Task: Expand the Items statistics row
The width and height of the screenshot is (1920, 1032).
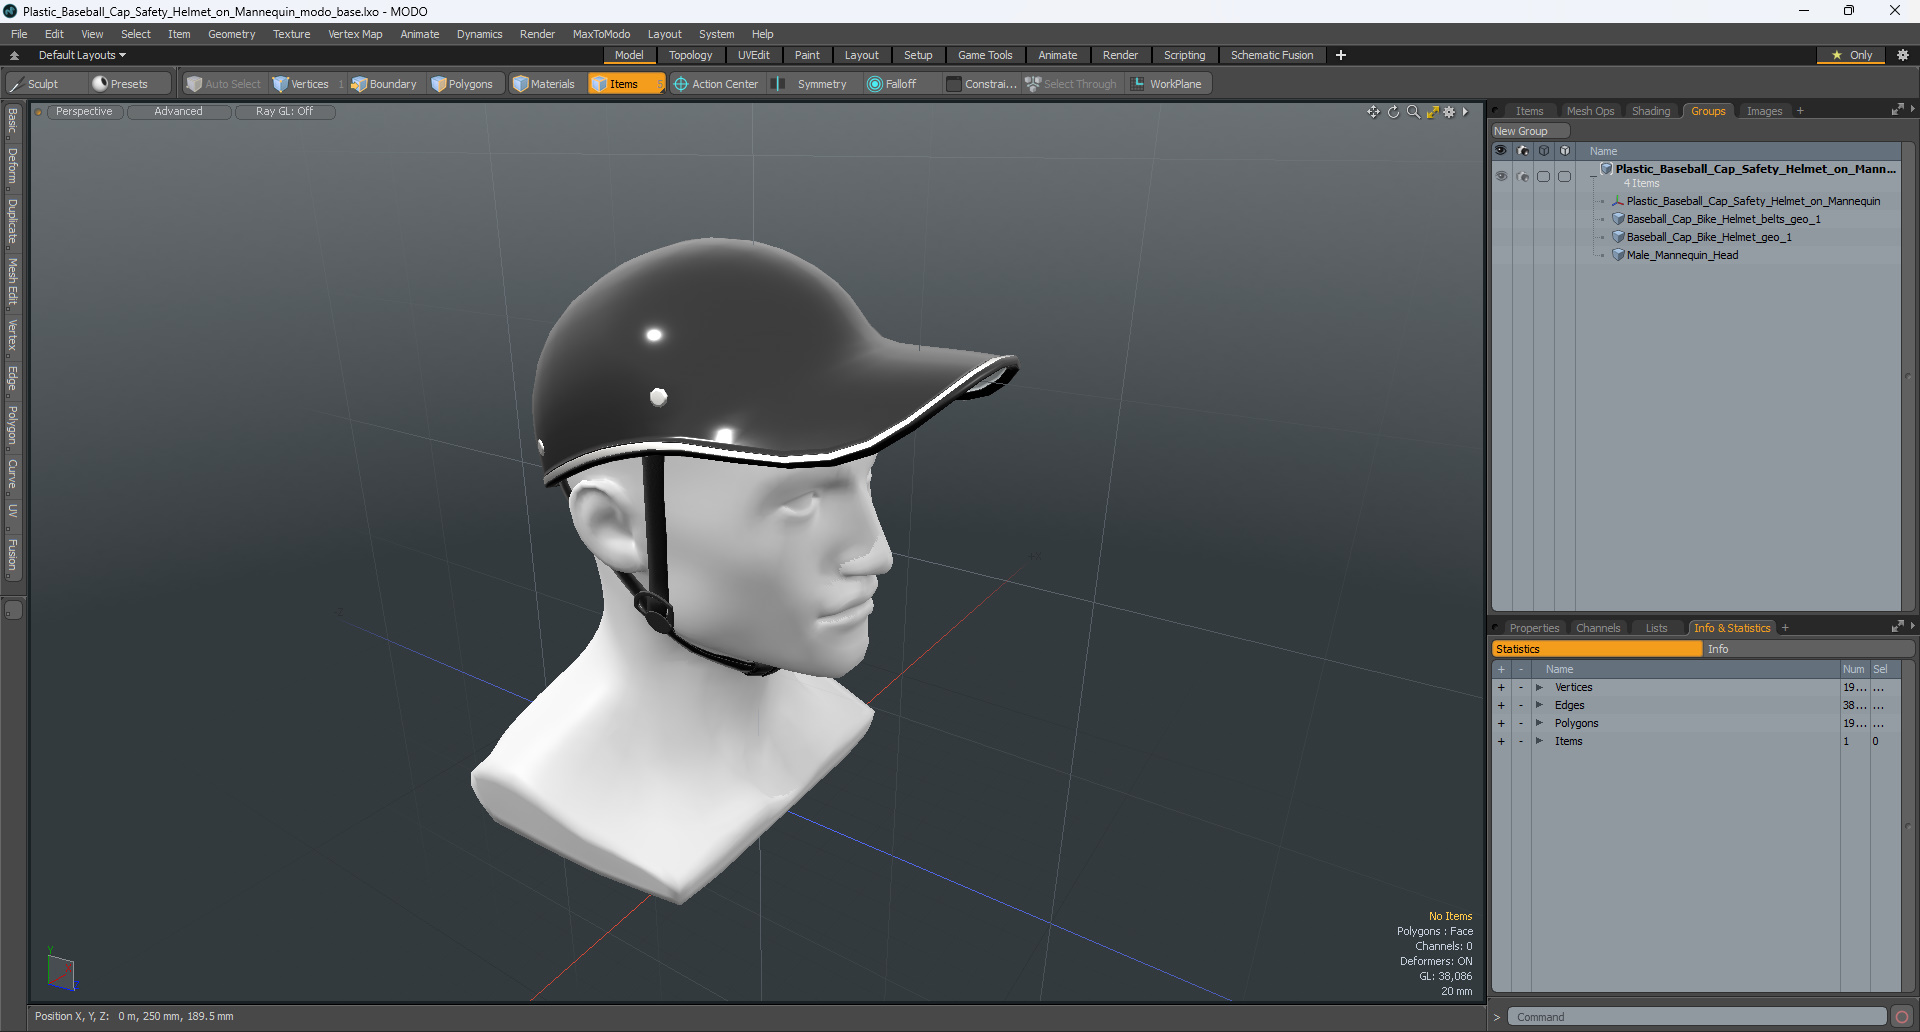Action: click(1540, 741)
